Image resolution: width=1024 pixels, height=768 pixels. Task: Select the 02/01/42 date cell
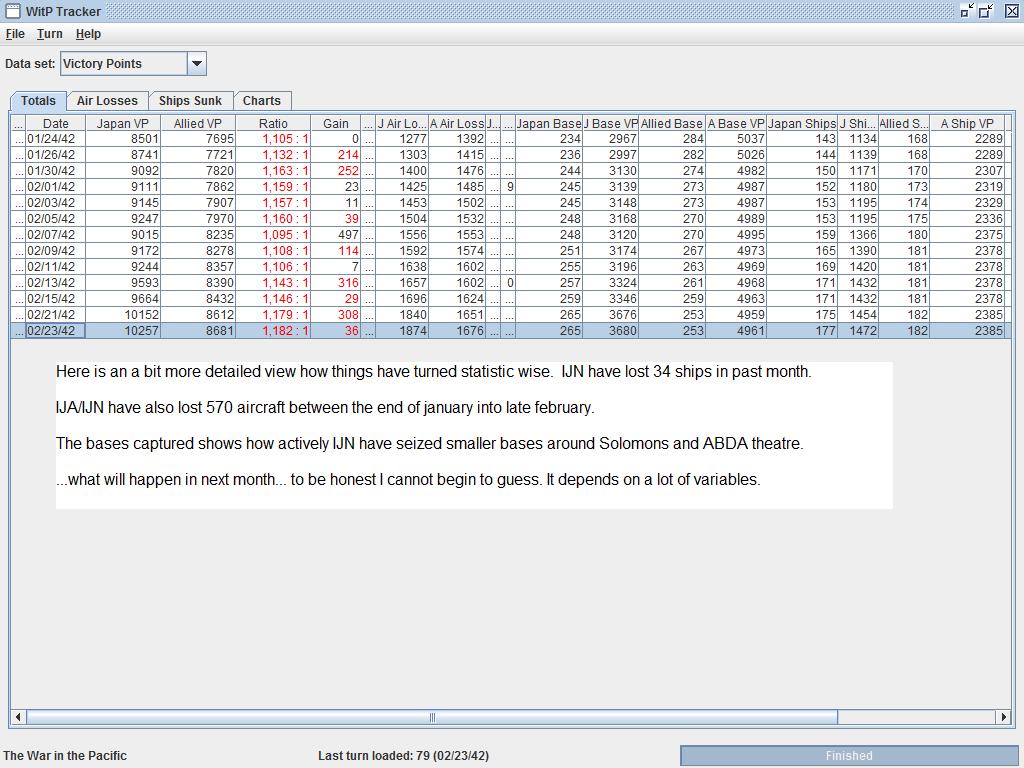pyautogui.click(x=56, y=187)
